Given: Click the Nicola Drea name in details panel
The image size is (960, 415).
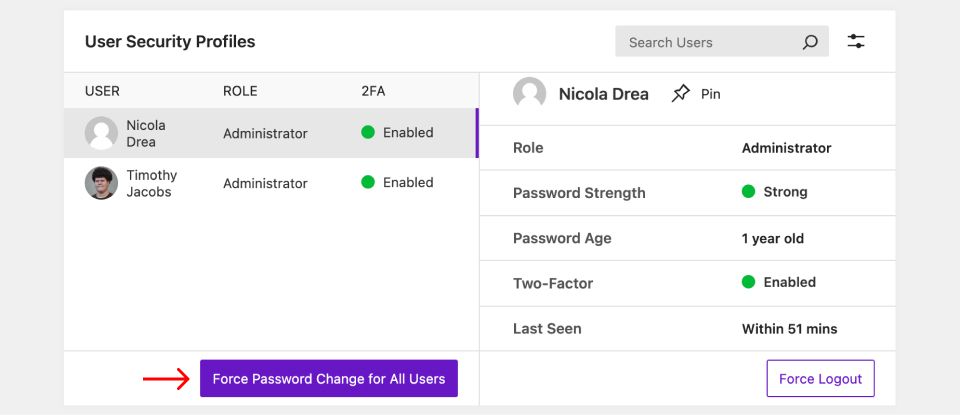Looking at the screenshot, I should pyautogui.click(x=603, y=94).
